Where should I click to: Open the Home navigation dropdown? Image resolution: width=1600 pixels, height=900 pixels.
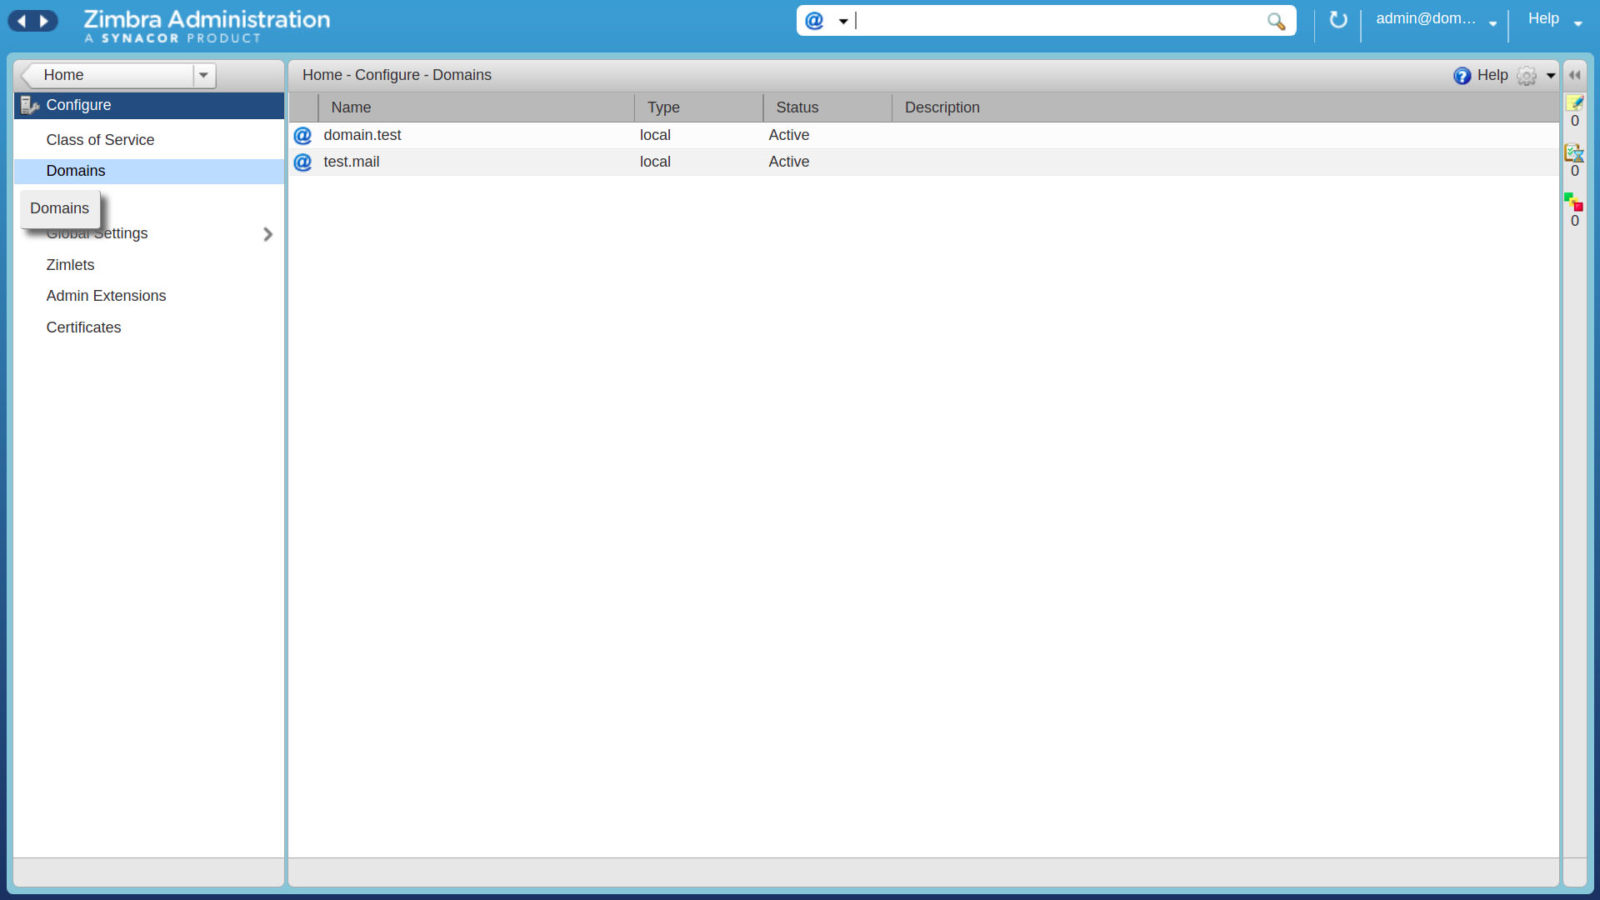pyautogui.click(x=204, y=74)
